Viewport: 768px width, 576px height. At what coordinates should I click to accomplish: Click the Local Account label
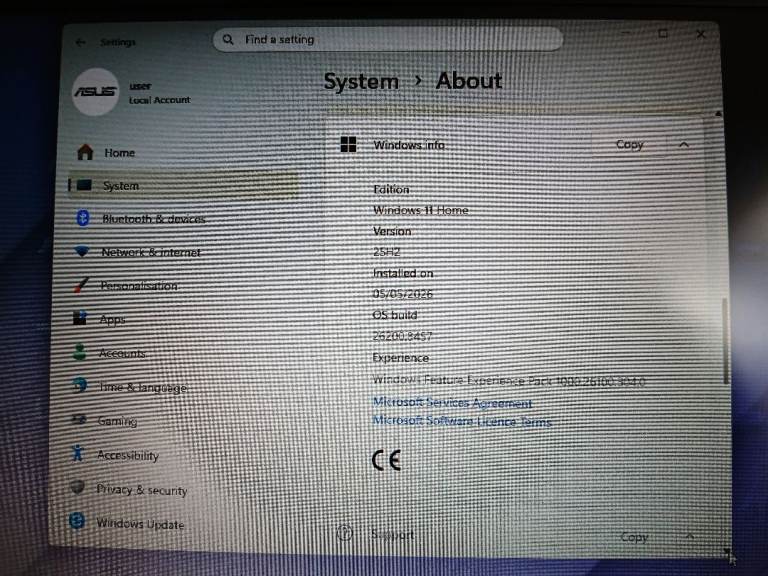pyautogui.click(x=160, y=100)
